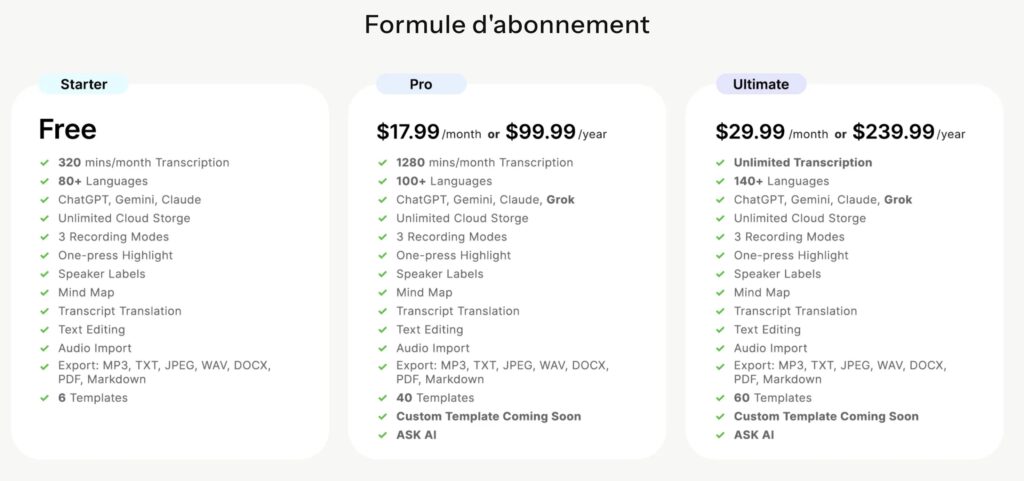Click the checkmark next to Pro's ASK AI
The width and height of the screenshot is (1024, 481).
pos(382,435)
